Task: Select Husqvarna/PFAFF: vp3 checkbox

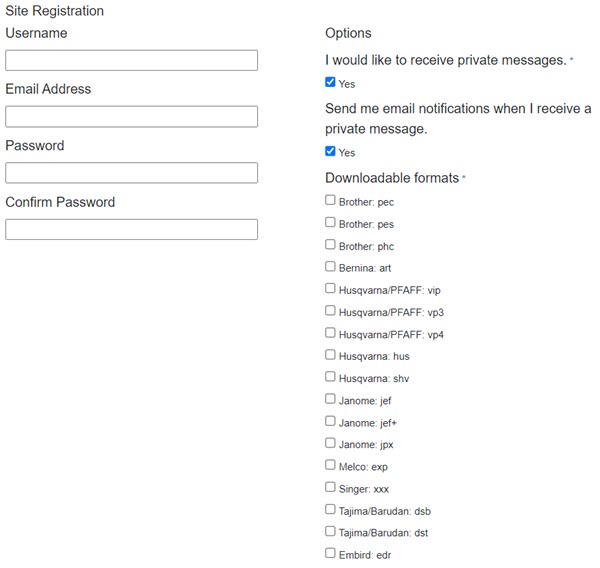Action: pyautogui.click(x=331, y=311)
